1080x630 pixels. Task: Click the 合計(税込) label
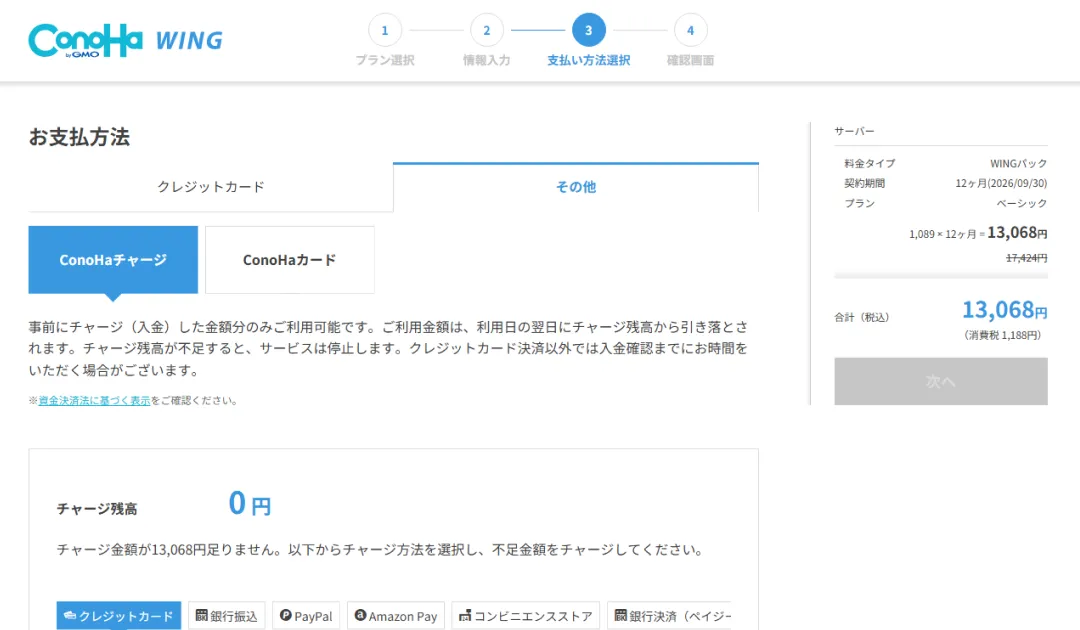862,317
